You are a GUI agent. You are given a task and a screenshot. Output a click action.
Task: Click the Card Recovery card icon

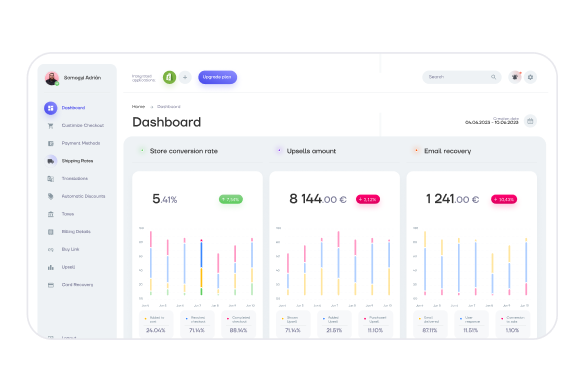tap(51, 285)
